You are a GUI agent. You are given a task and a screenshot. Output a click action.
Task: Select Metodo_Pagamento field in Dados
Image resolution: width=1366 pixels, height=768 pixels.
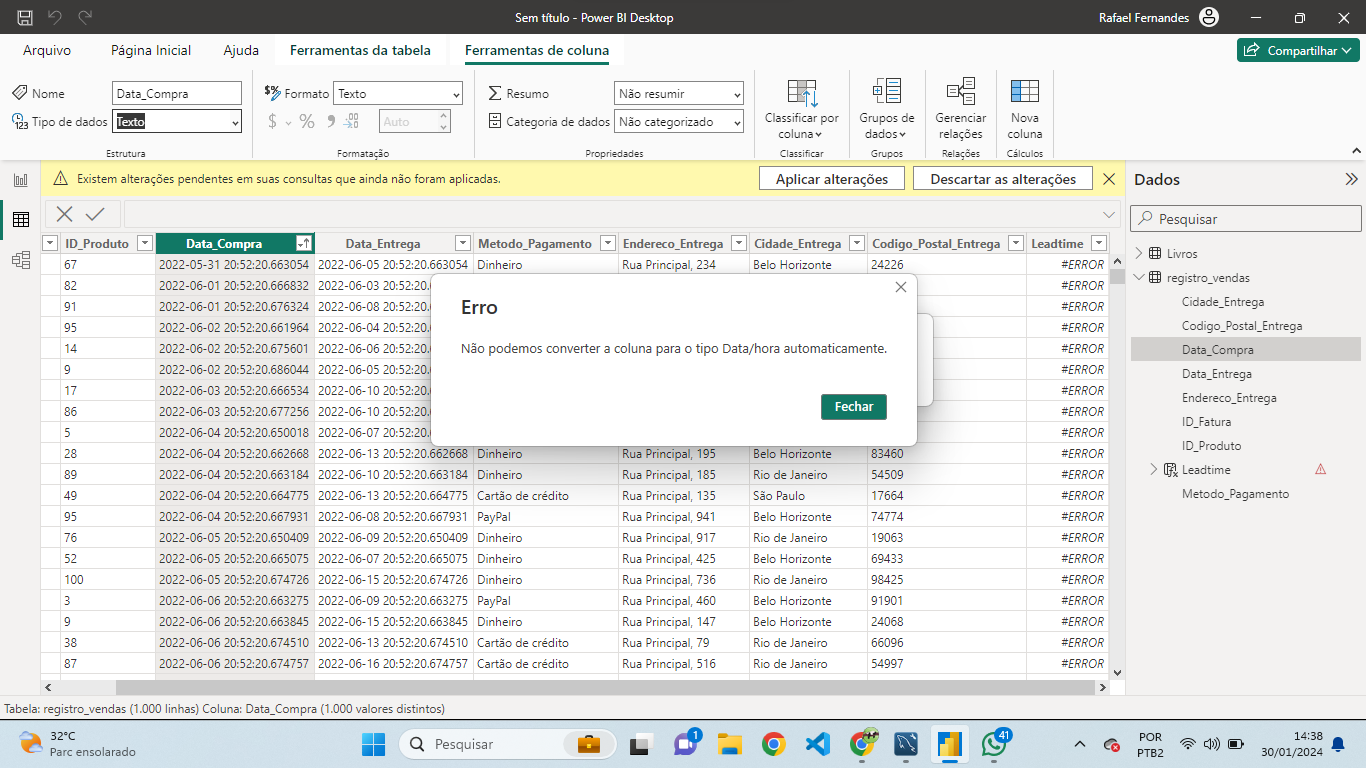pos(1235,494)
